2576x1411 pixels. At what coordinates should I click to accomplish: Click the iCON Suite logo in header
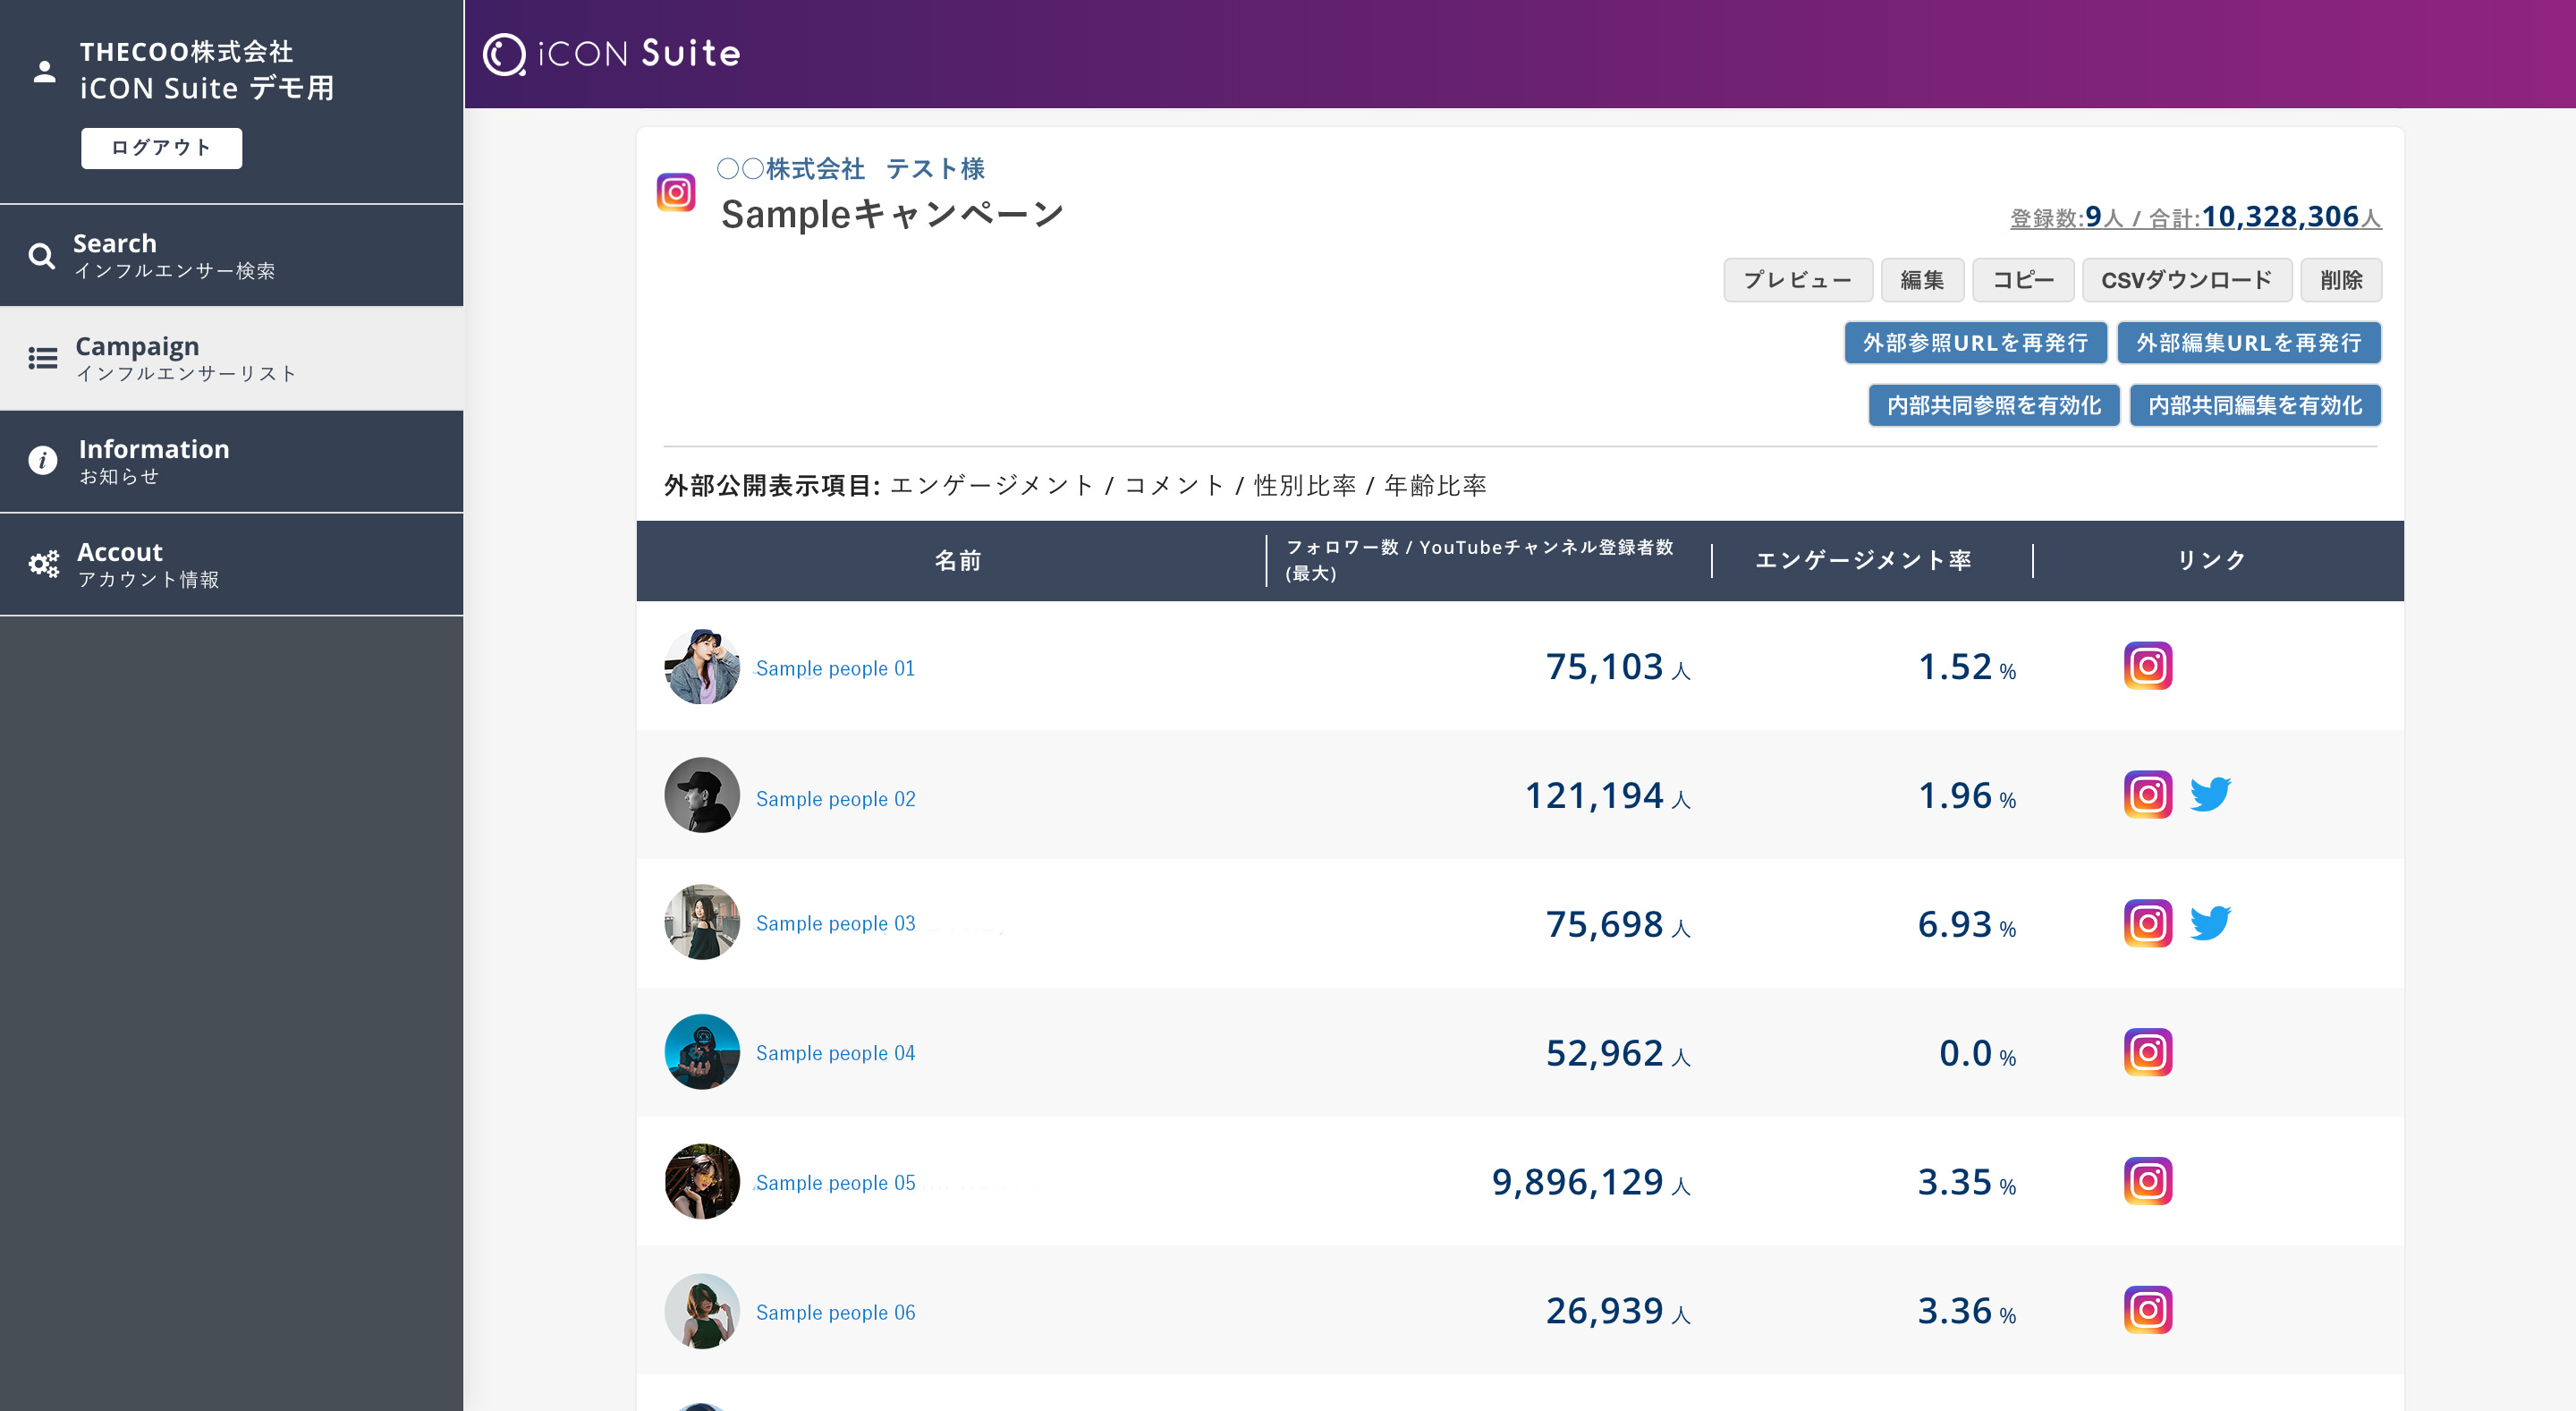pos(612,54)
